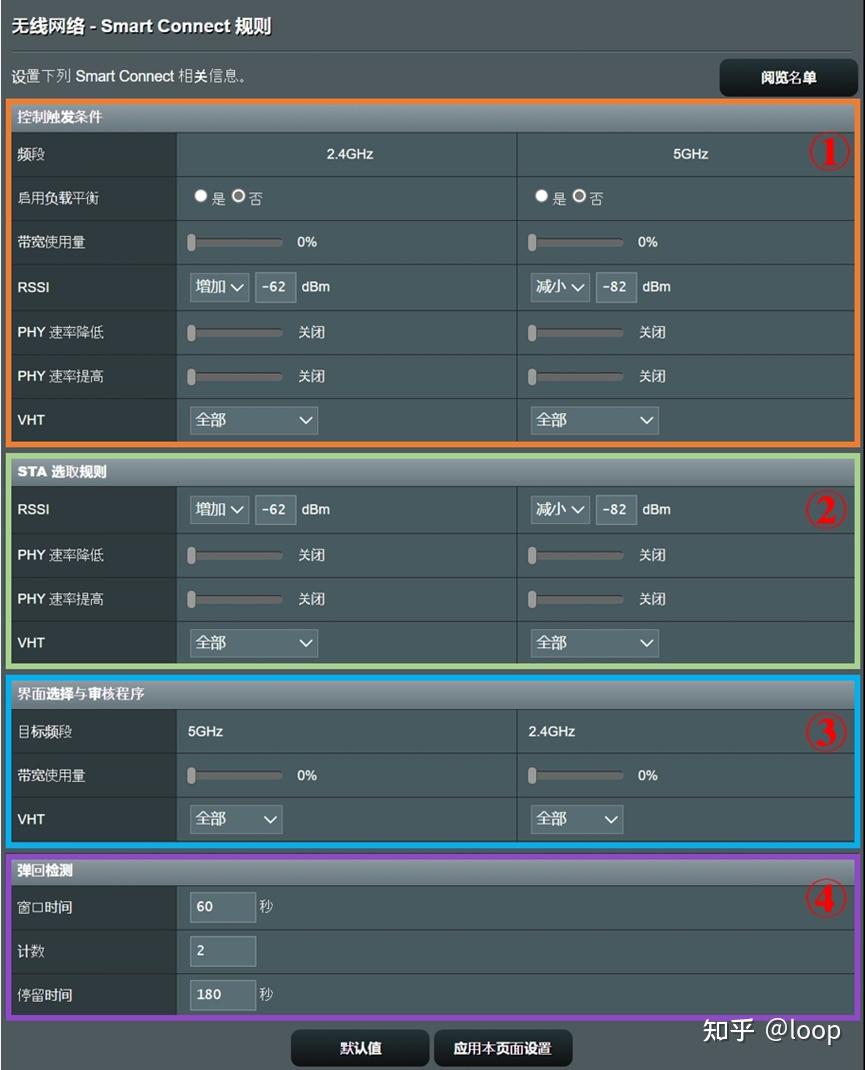This screenshot has width=865, height=1070.
Task: Open the 5GHz VHT dropdown in 控制触发条件
Action: coord(594,420)
